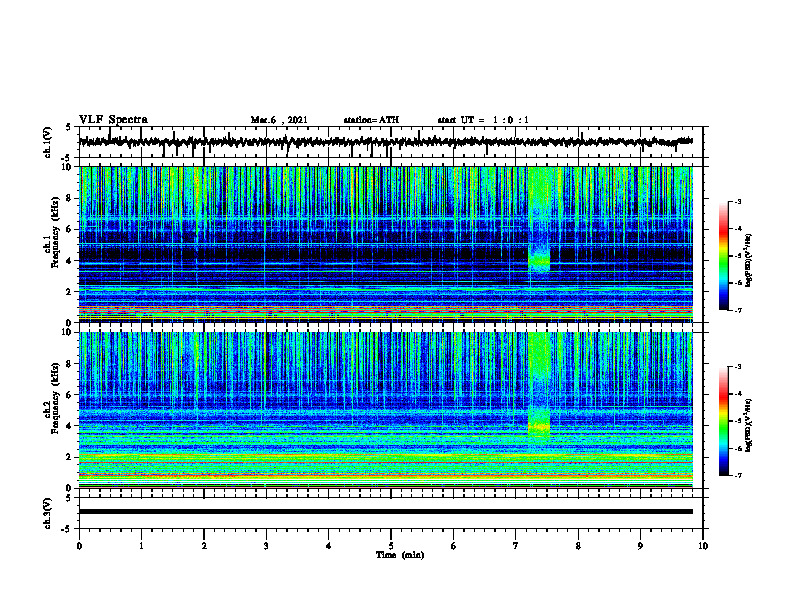Click time axis tick label "7"
The width and height of the screenshot is (792, 612).
point(516,546)
